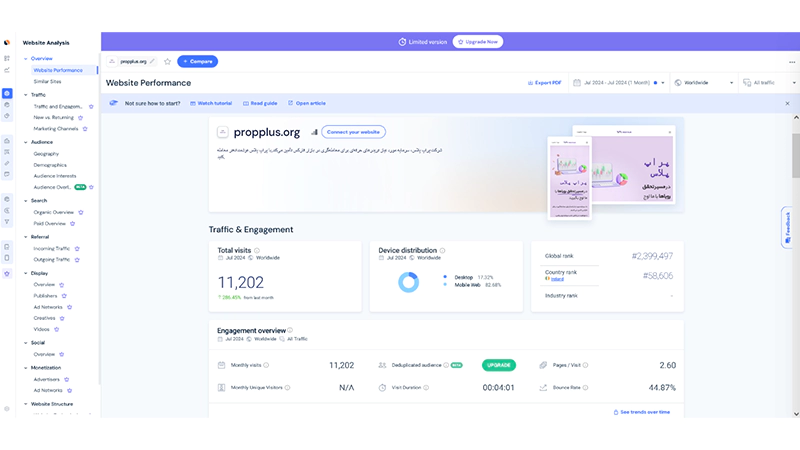800x450 pixels.
Task: Click the star icon next to Incoming Traffic
Action: (x=77, y=249)
